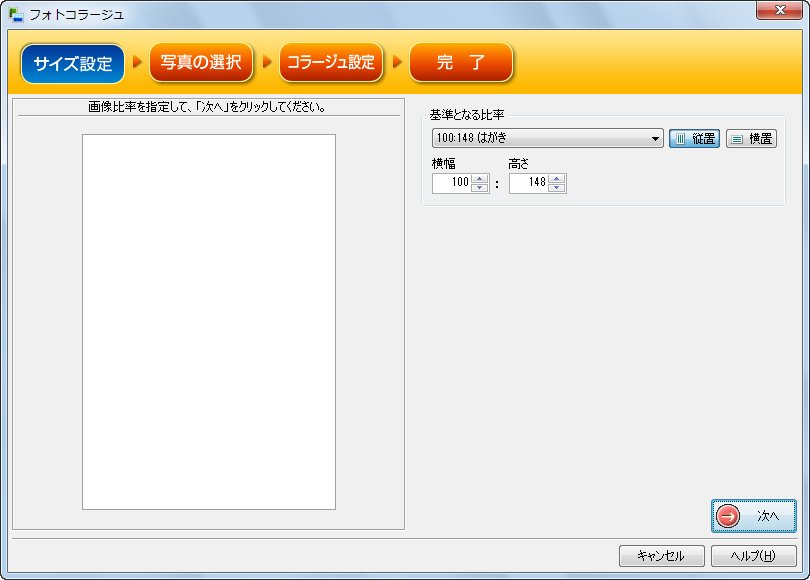Viewport: 810px width, 580px height.
Task: Close the フォトコラージュ window
Action: click(780, 10)
